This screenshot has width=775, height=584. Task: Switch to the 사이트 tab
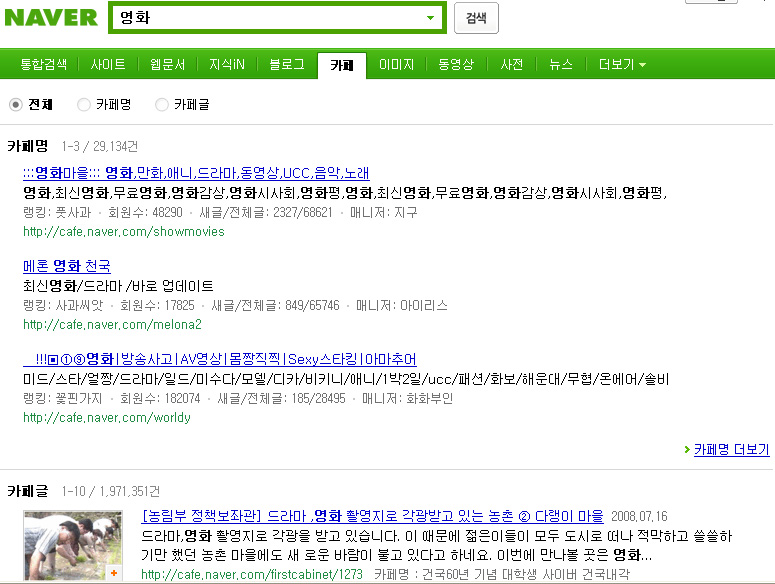click(x=108, y=64)
